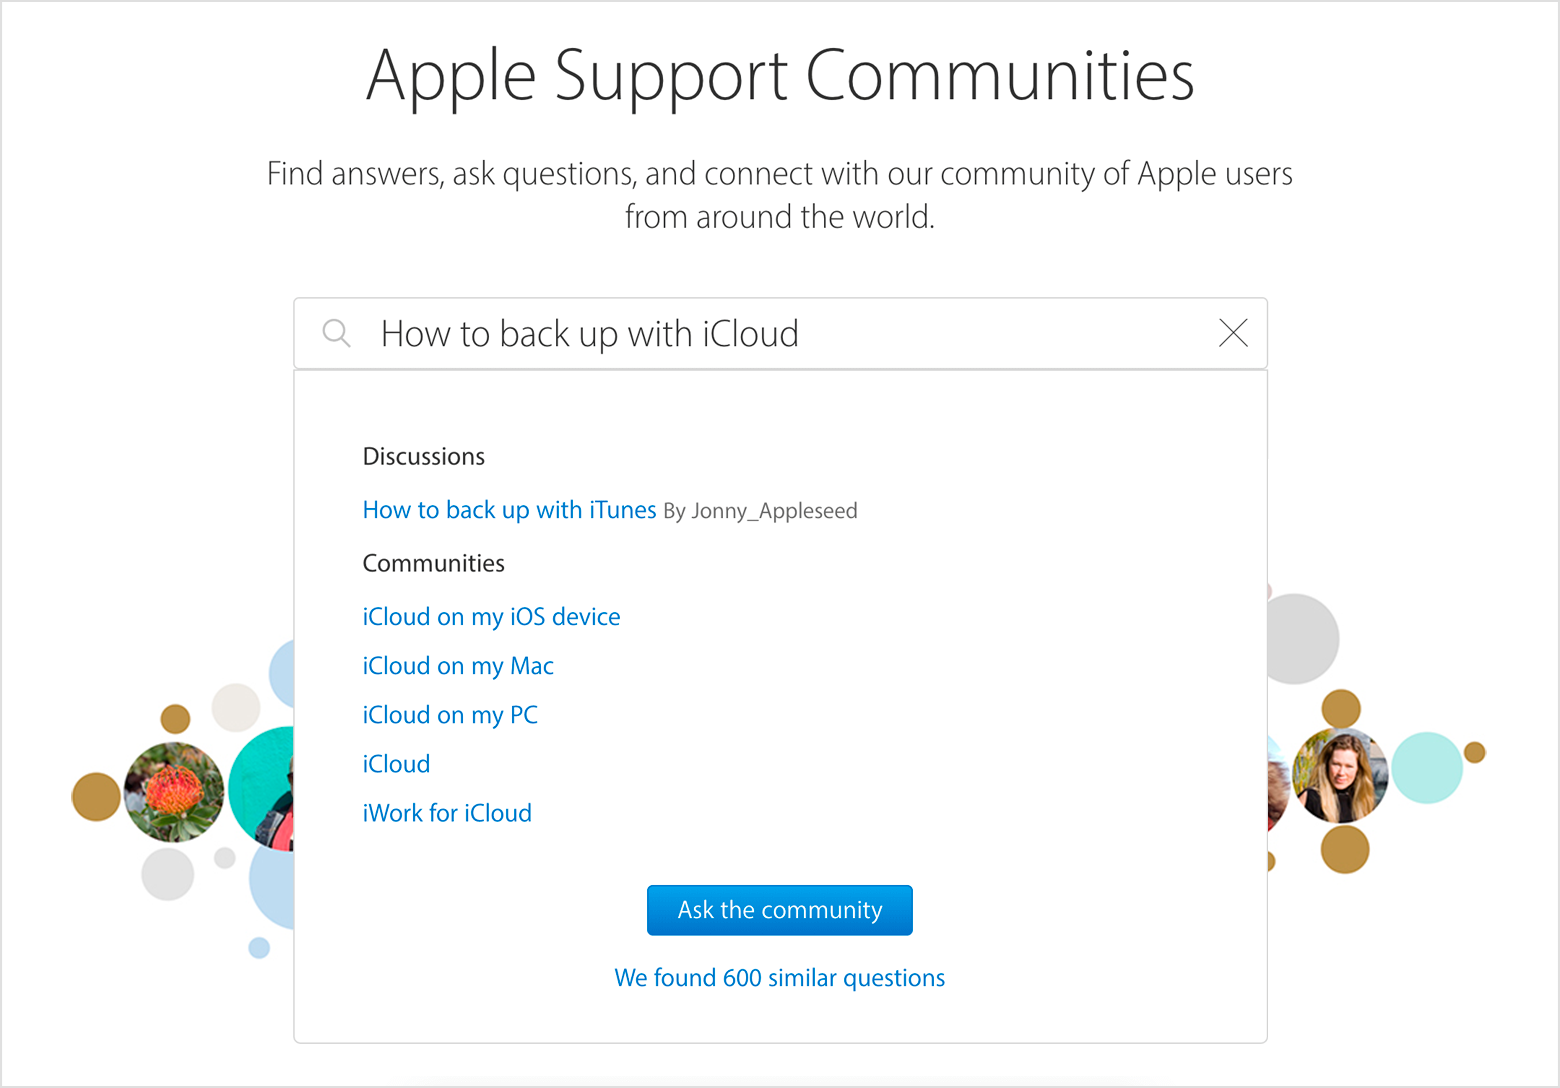
Task: Click the blonde woman's profile photo
Action: coord(1339,776)
